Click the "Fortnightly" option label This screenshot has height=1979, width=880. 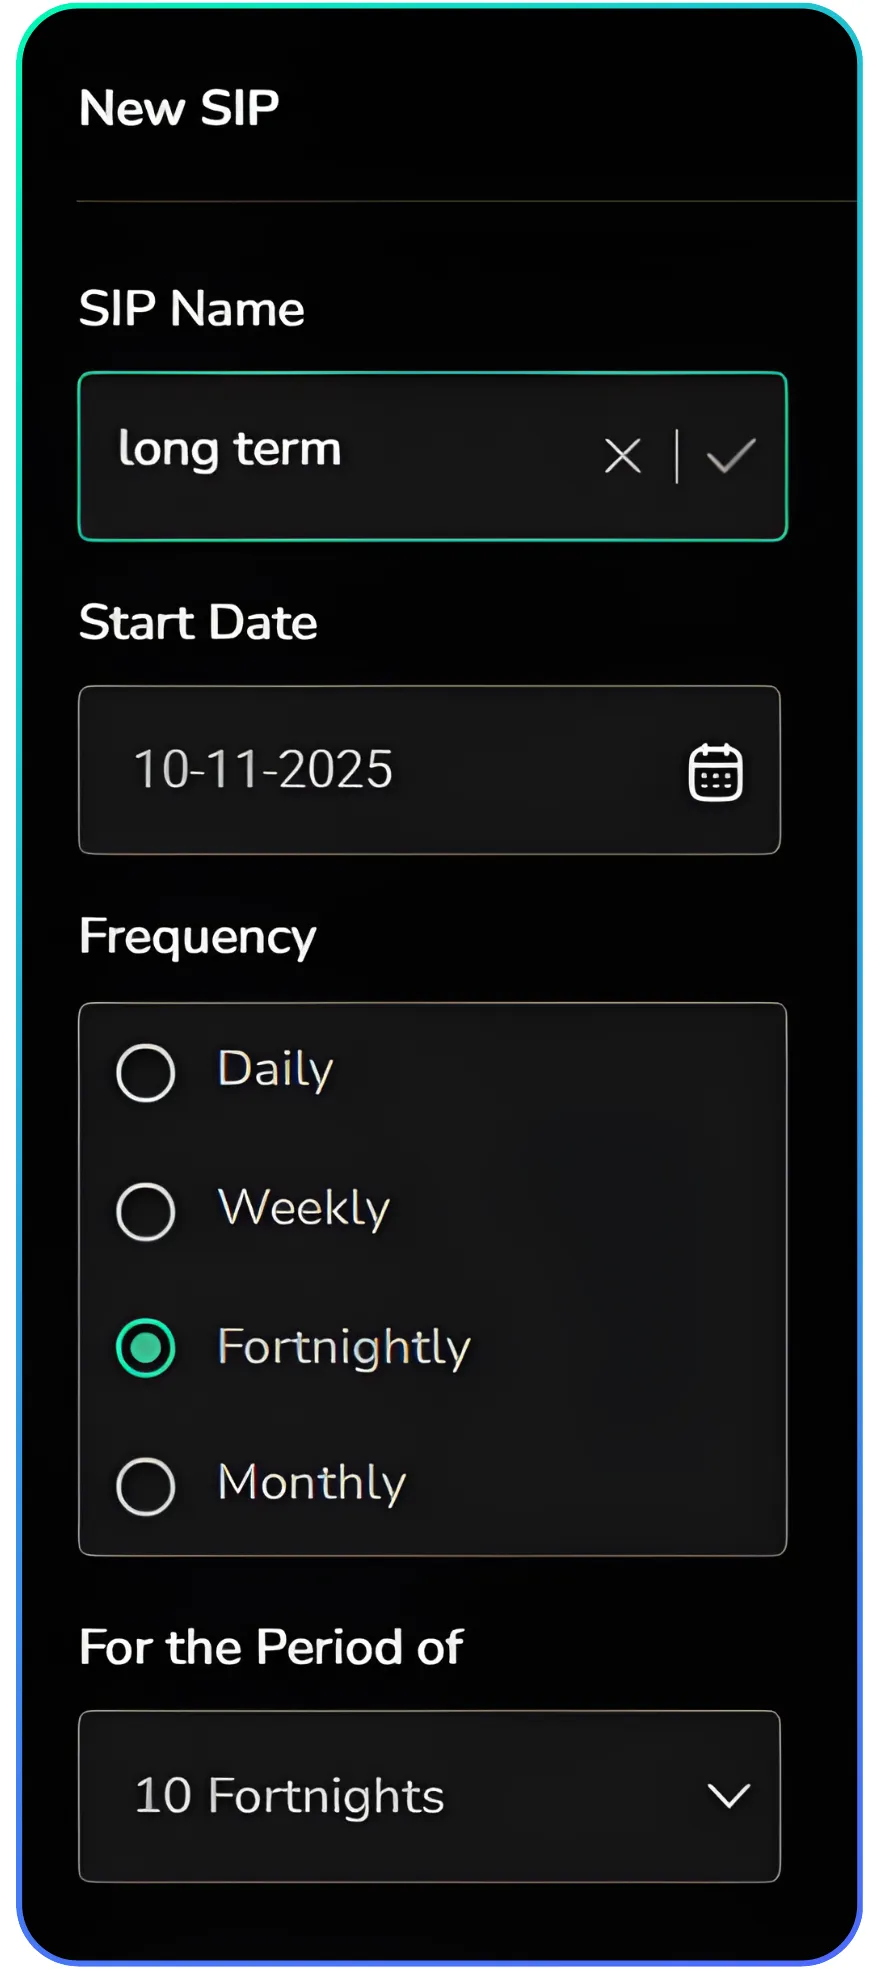(x=344, y=1347)
